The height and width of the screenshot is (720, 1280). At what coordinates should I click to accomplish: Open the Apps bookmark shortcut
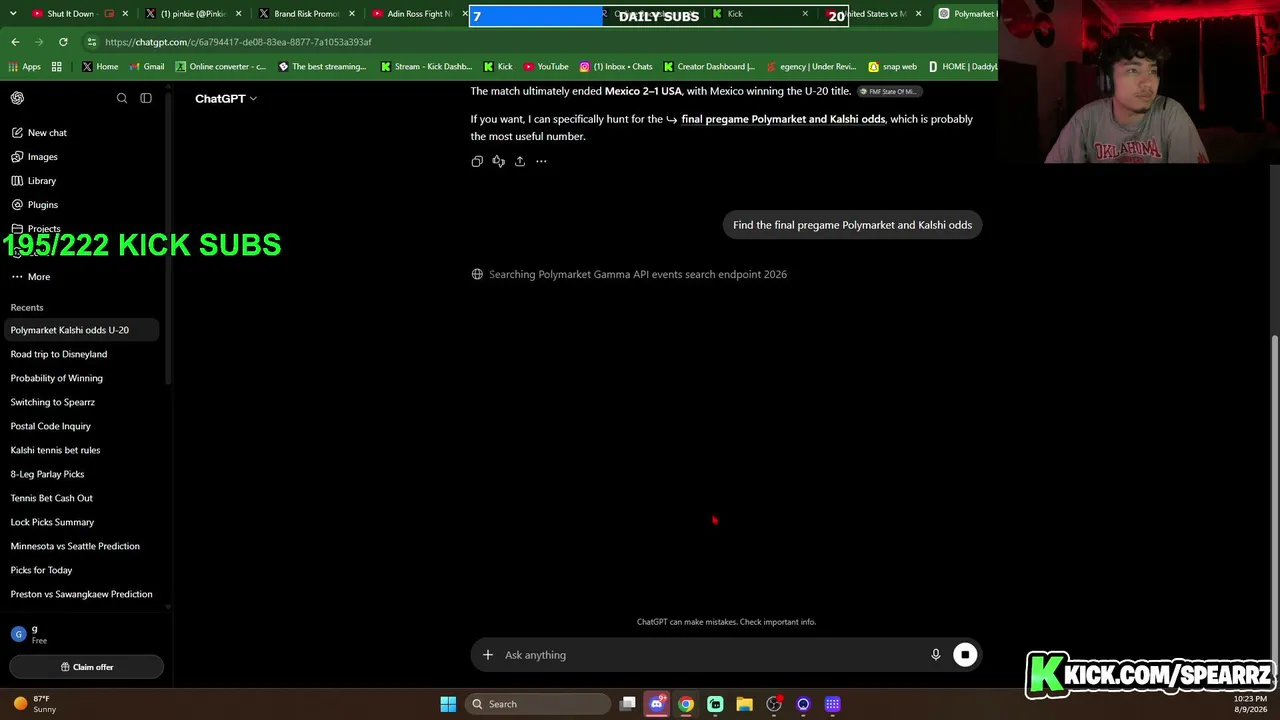tap(24, 67)
